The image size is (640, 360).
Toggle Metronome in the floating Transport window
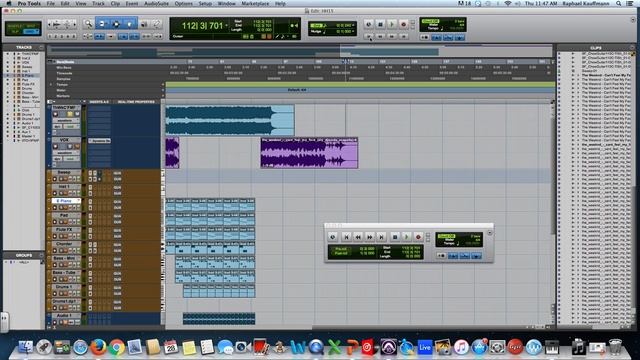coord(453,256)
